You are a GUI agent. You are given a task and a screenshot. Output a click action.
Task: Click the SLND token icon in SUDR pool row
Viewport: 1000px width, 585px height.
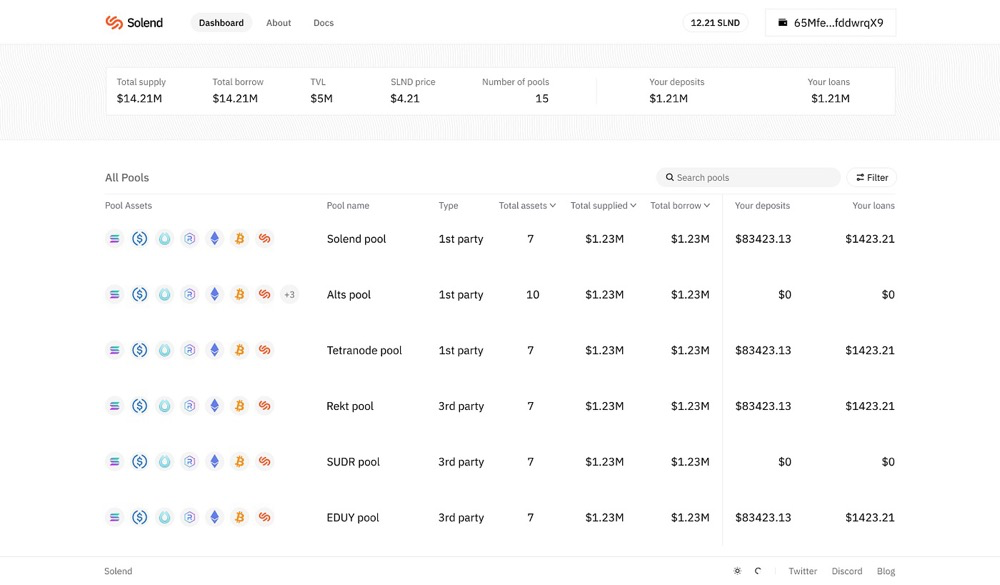pyautogui.click(x=265, y=461)
